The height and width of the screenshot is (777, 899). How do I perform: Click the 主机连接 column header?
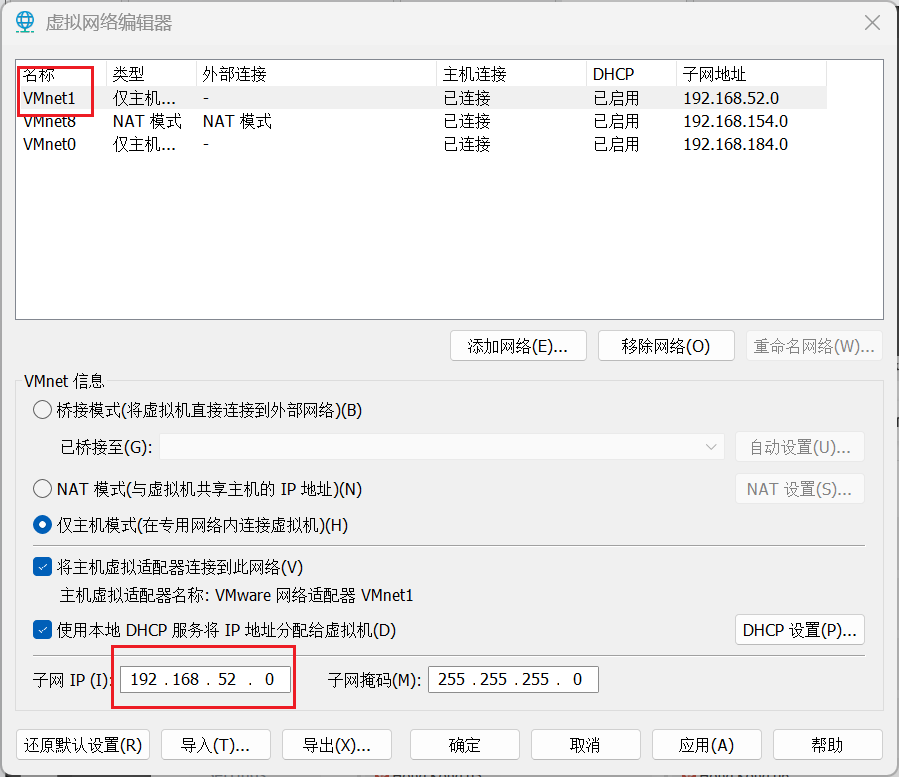[511, 74]
